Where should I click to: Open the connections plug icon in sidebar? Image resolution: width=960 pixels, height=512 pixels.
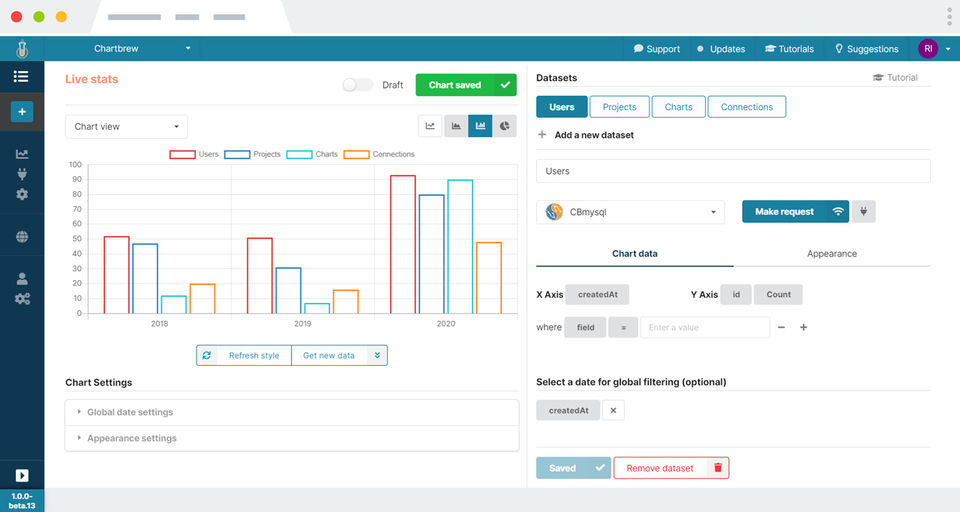(22, 175)
